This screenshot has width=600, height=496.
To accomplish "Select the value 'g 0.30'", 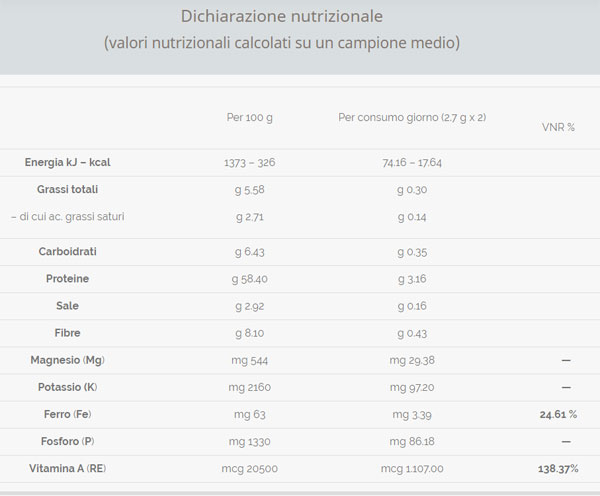I will click(x=412, y=190).
